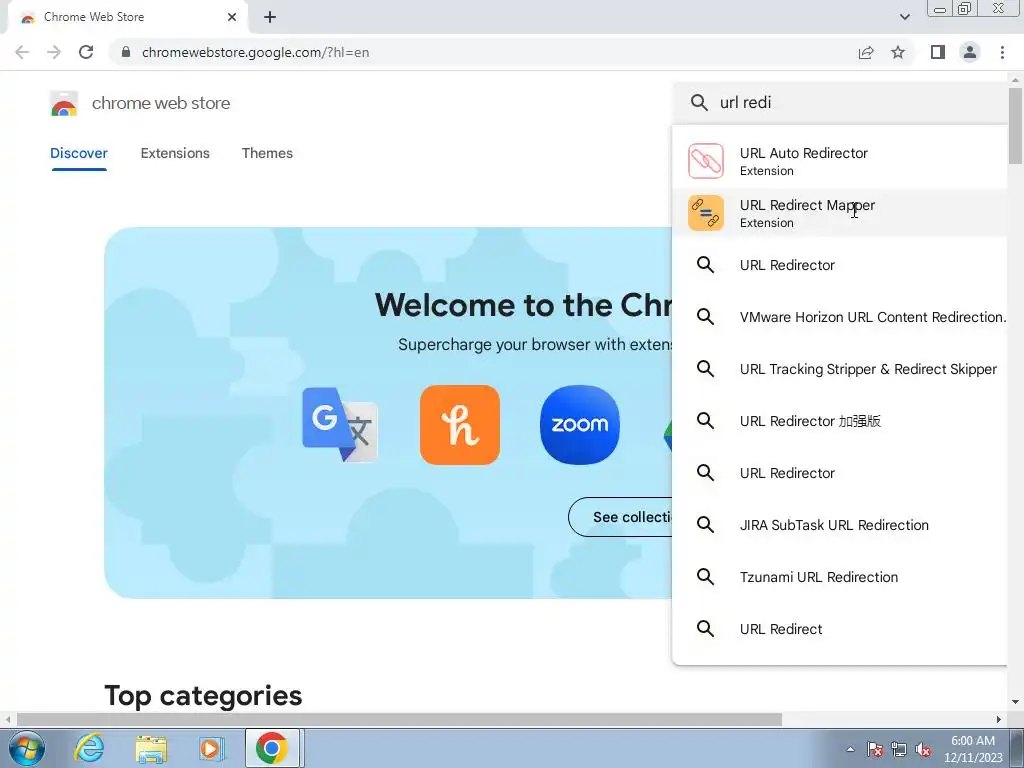Click the URL Redirect Mapper orange icon
The width and height of the screenshot is (1024, 768).
coord(705,213)
